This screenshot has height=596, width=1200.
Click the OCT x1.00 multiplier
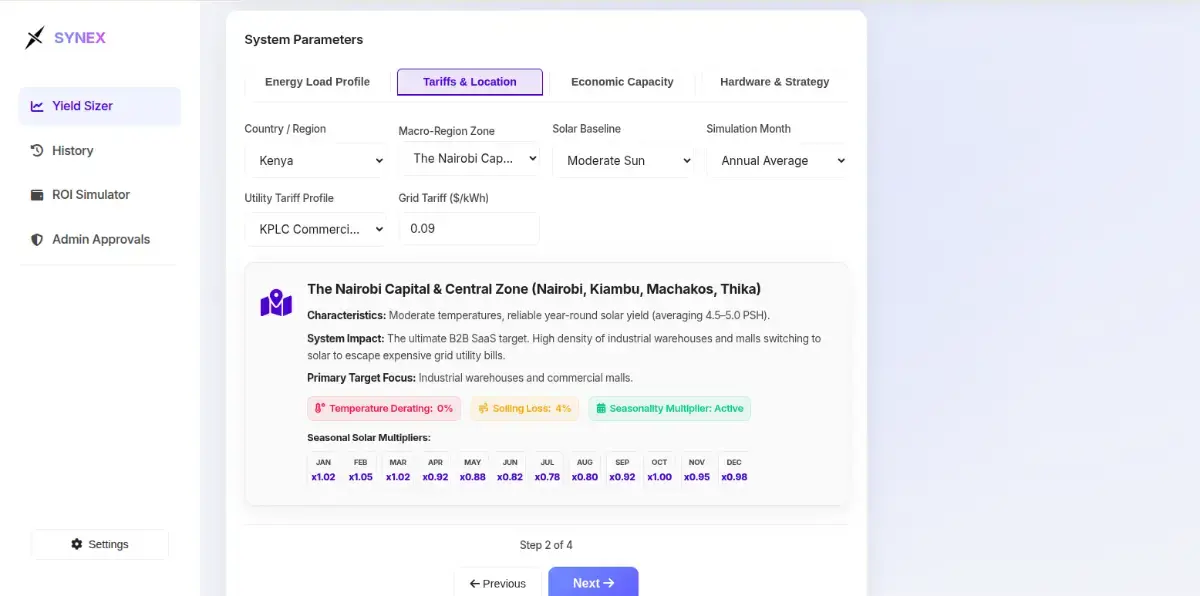point(659,470)
